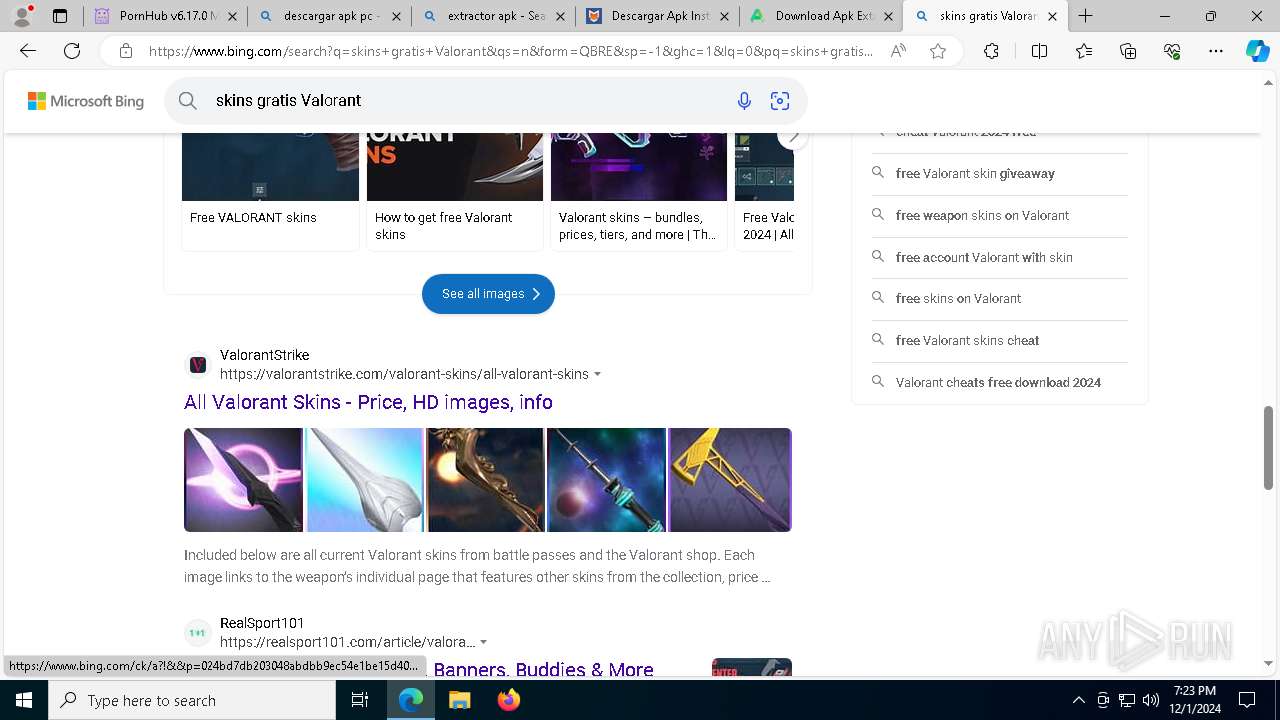Switch to extractor apk search tab
Screen dimensions: 1280x720
pyautogui.click(x=494, y=16)
